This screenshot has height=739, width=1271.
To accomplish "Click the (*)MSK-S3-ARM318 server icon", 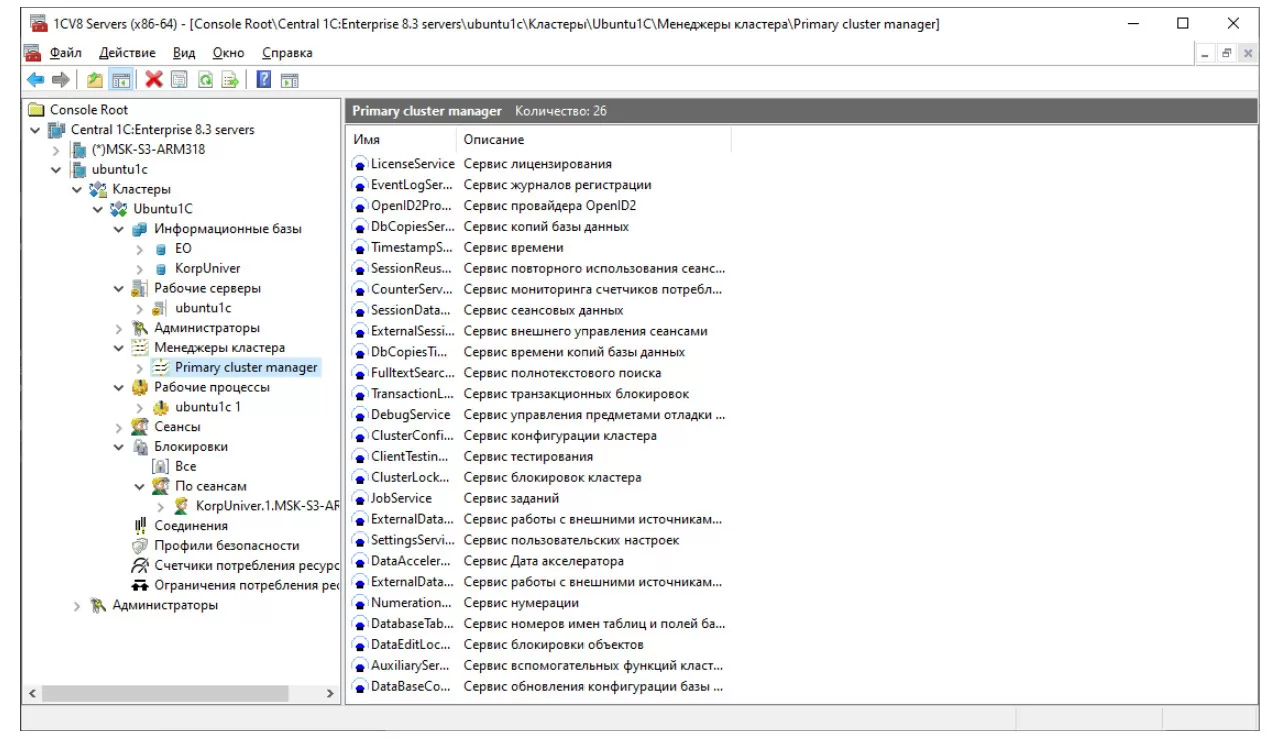I will [79, 150].
